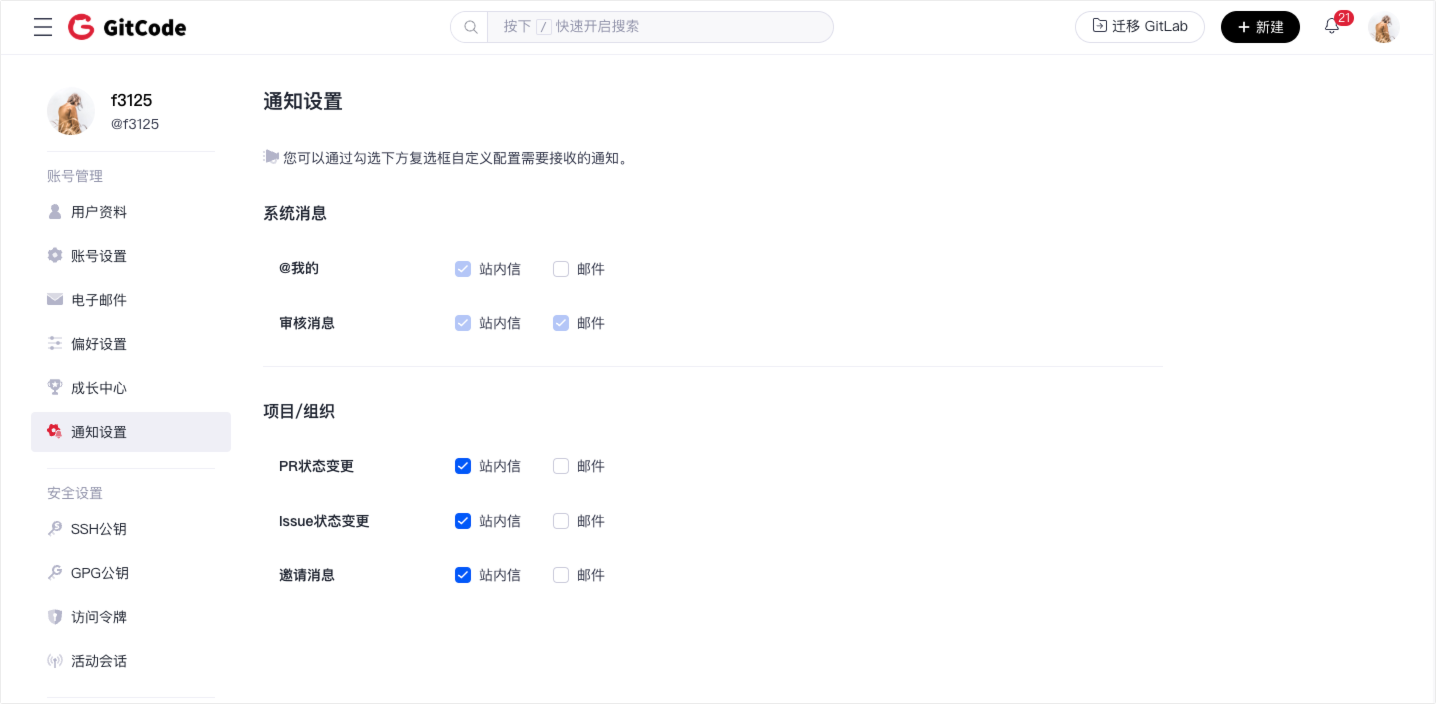Viewport: 1436px width, 704px height.
Task: Open the 电子邮件 settings
Action: coord(99,300)
